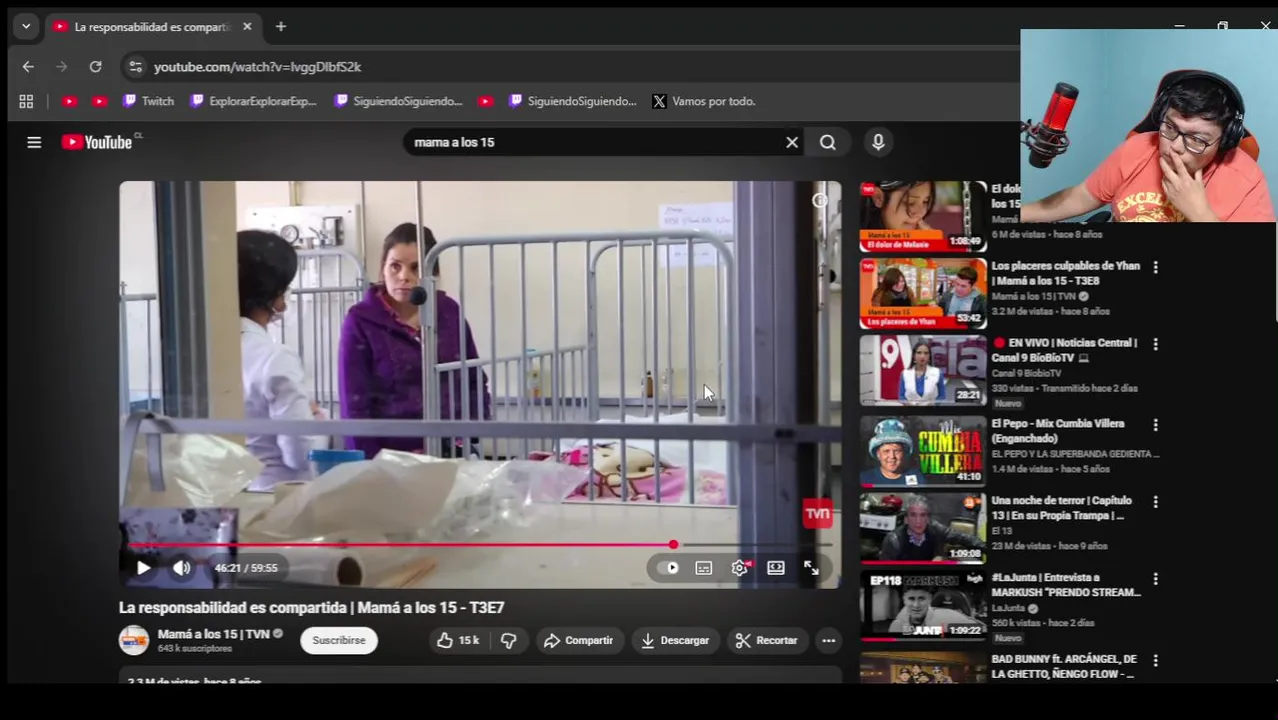Click the Recortar button
The width and height of the screenshot is (1278, 720).
pos(767,640)
